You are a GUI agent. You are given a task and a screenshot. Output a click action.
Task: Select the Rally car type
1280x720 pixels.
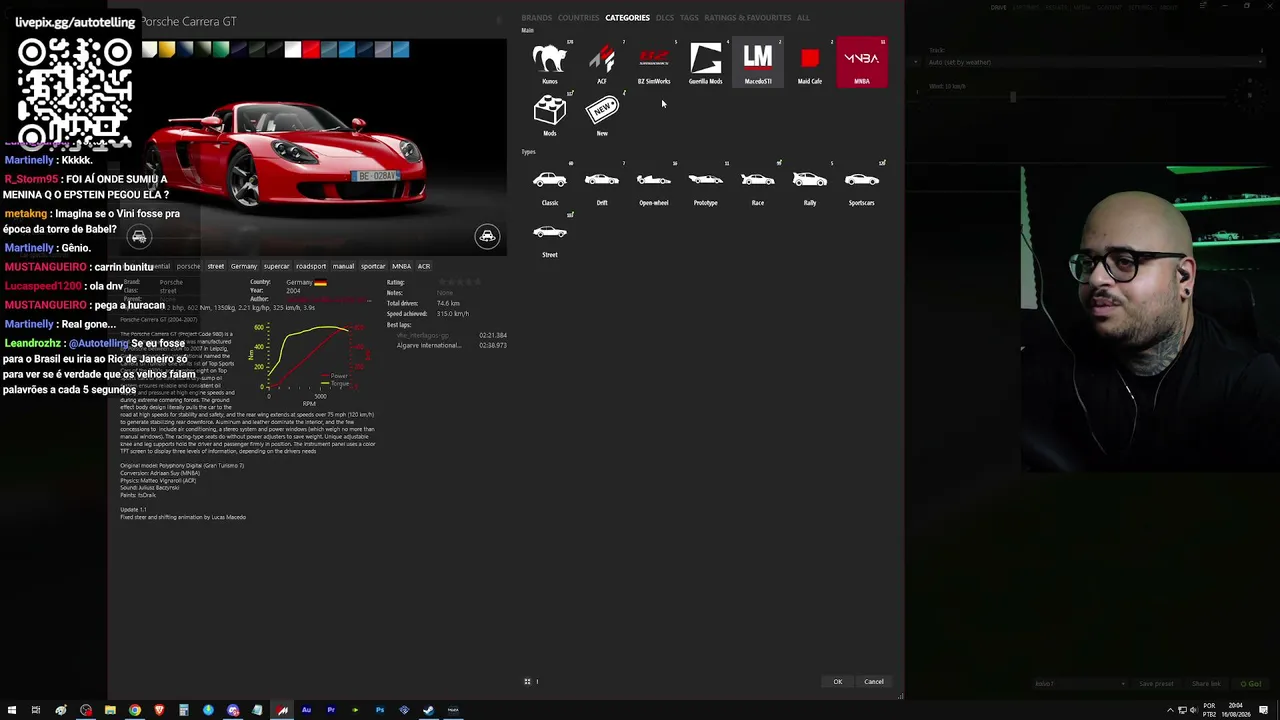(810, 185)
